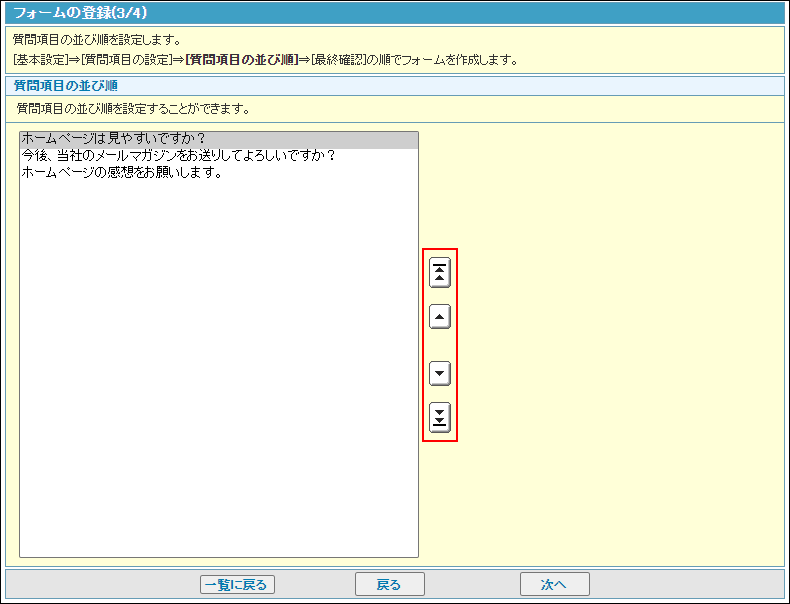Select ホームページの感想をお願いします in the list
790x604 pixels.
coord(121,172)
